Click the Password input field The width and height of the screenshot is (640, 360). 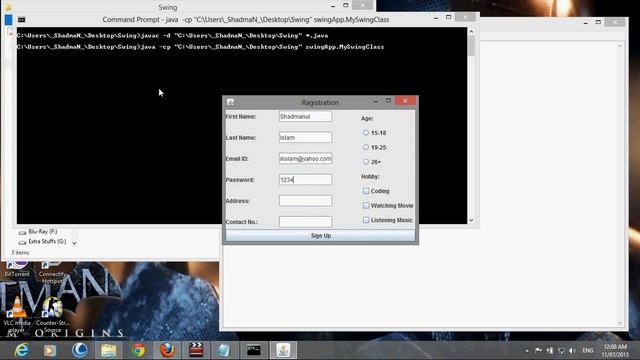pyautogui.click(x=305, y=180)
